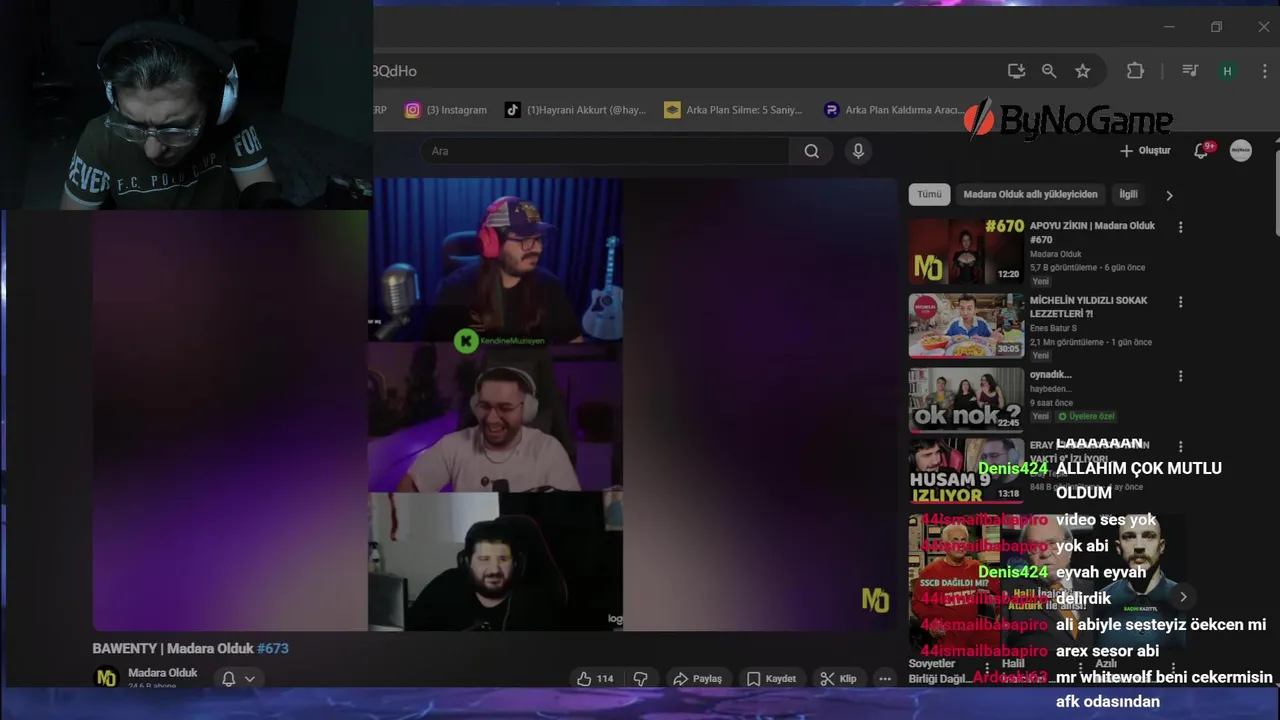Click the MD channel watermark in player
Viewport: 1280px width, 720px height.
click(875, 600)
